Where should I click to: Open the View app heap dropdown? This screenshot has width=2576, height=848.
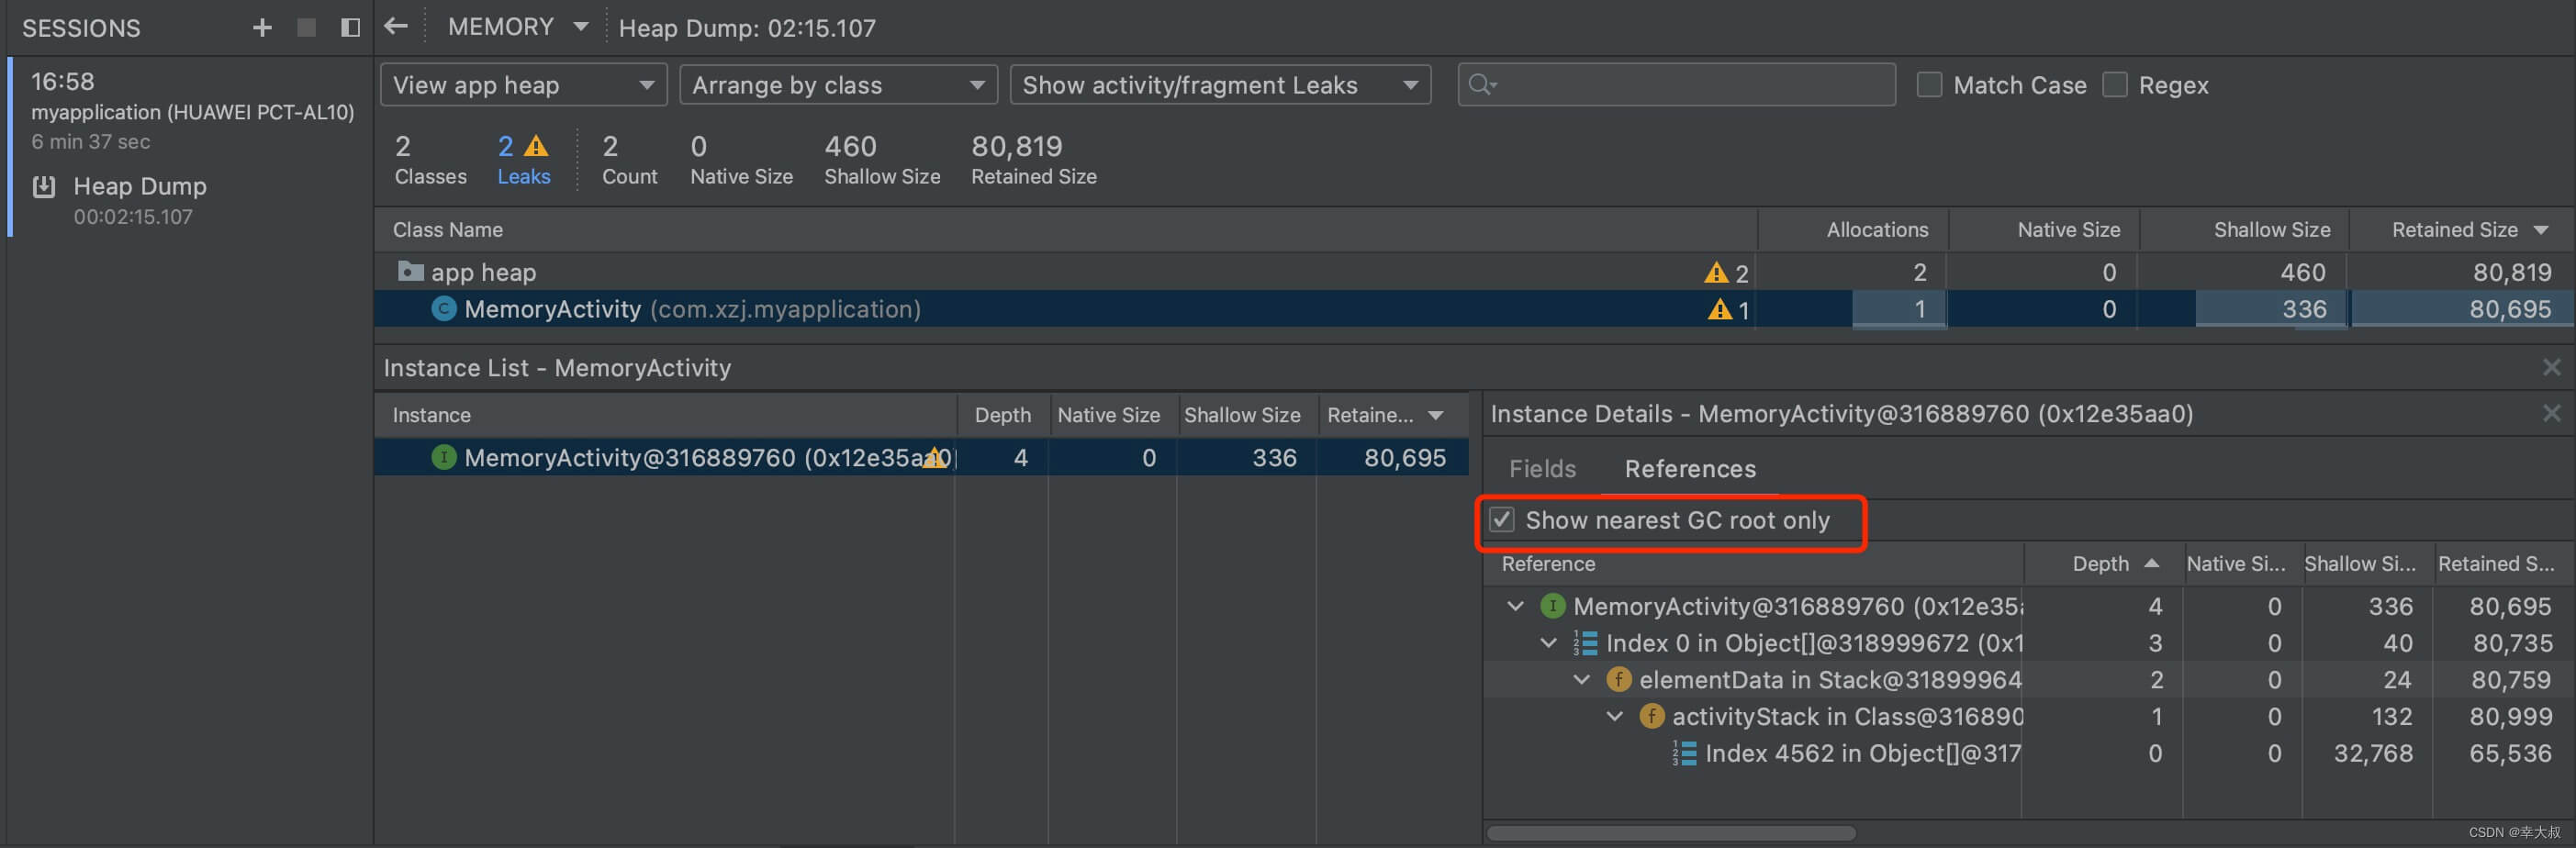point(523,85)
